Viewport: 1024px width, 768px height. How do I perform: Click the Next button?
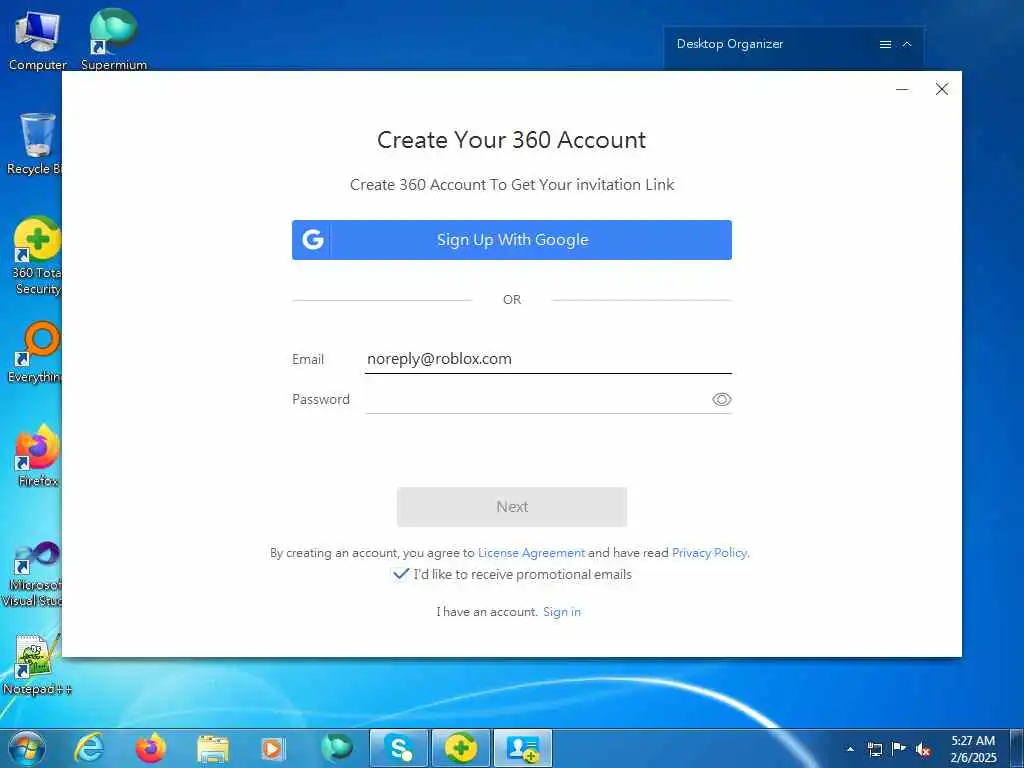511,507
